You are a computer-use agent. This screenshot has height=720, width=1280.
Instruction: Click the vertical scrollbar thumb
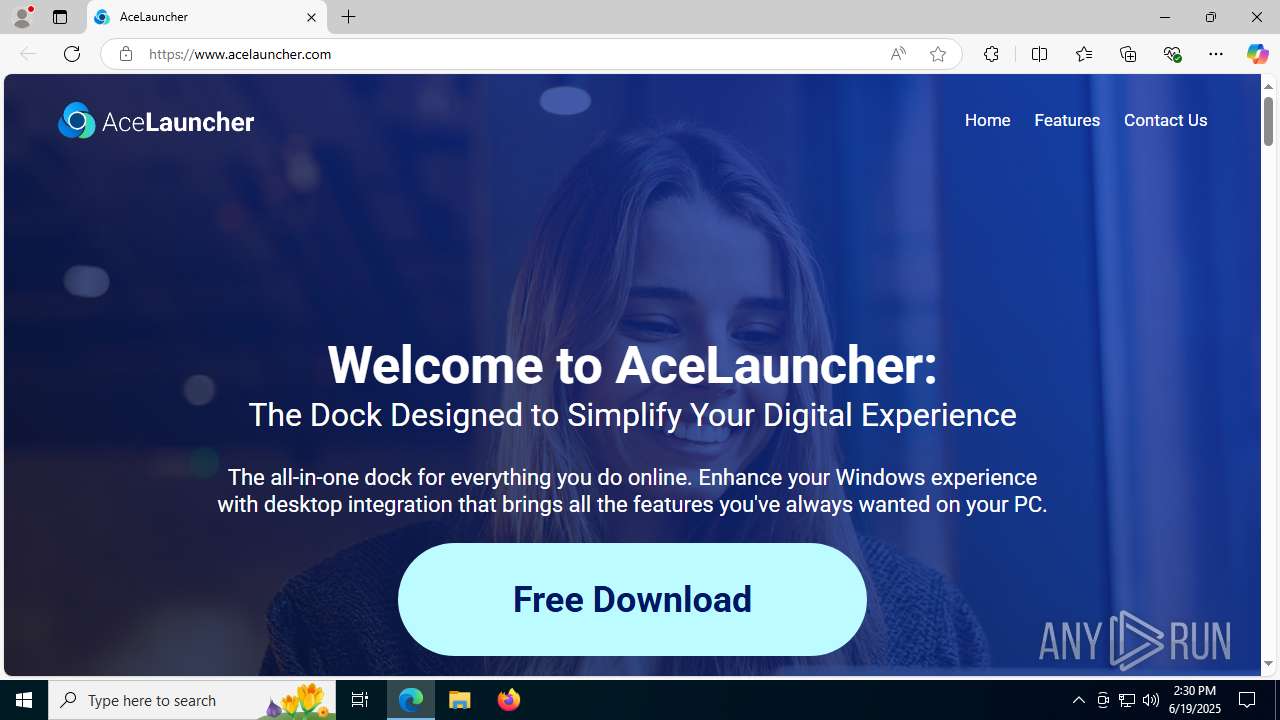1268,122
